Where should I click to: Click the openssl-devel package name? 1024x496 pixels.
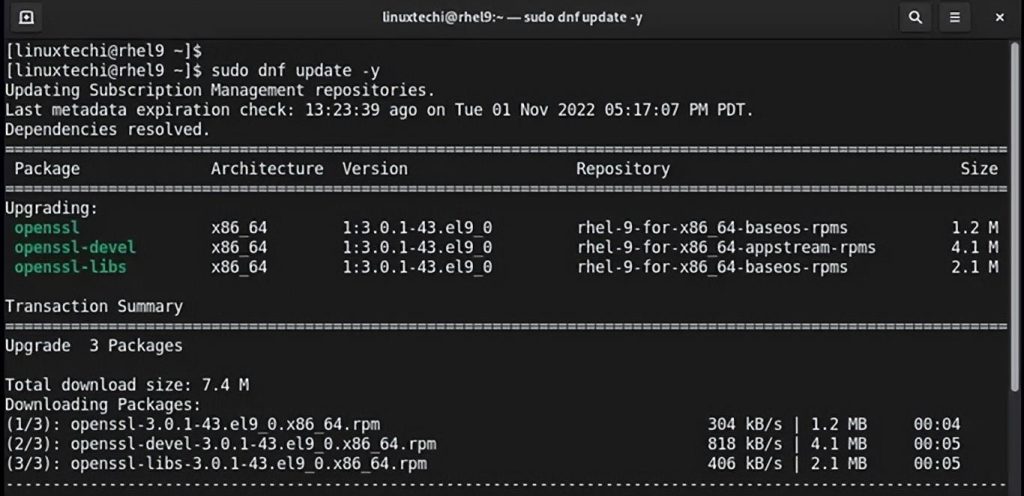click(x=74, y=247)
